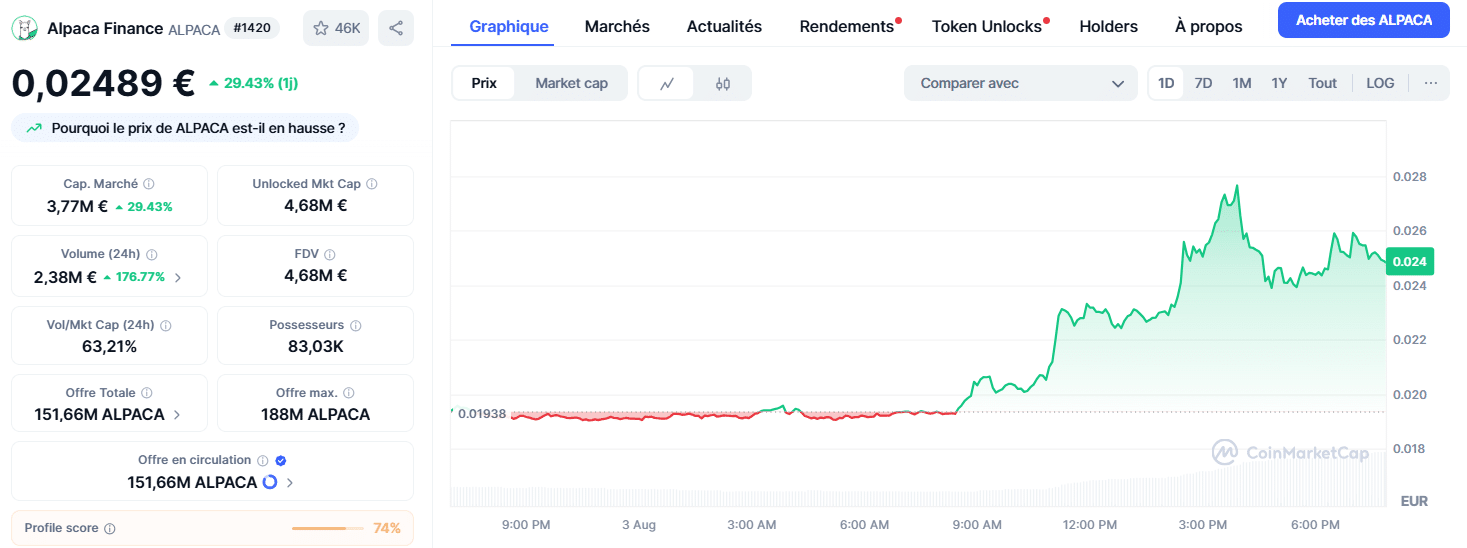Click the 29.43% (1j) price change
Viewport: 1467px width, 548px height.
253,83
